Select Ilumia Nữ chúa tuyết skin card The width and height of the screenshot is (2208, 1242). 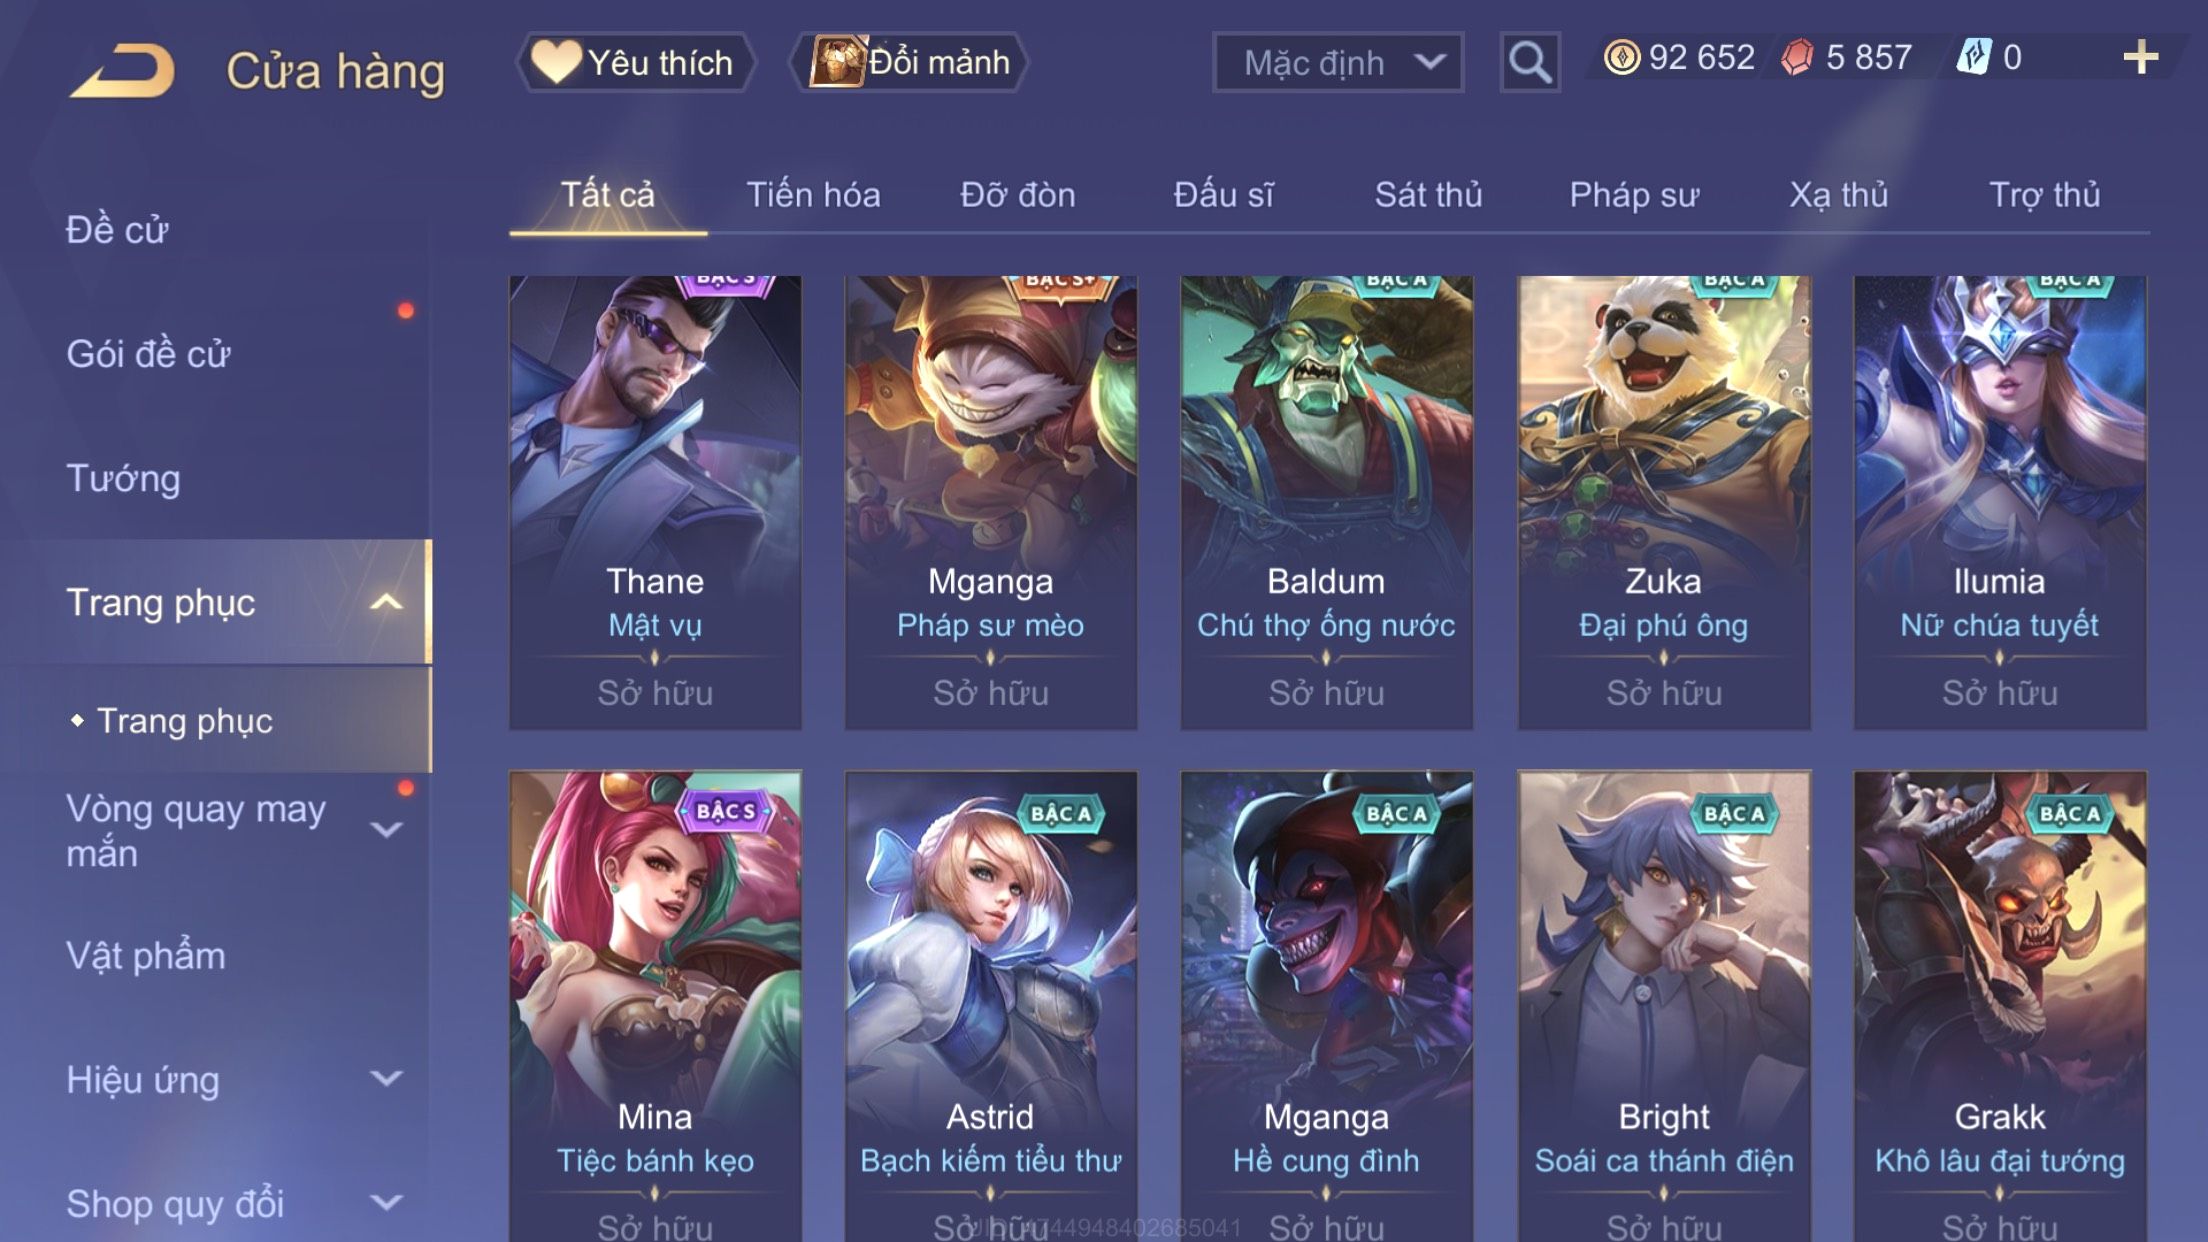tap(2000, 502)
